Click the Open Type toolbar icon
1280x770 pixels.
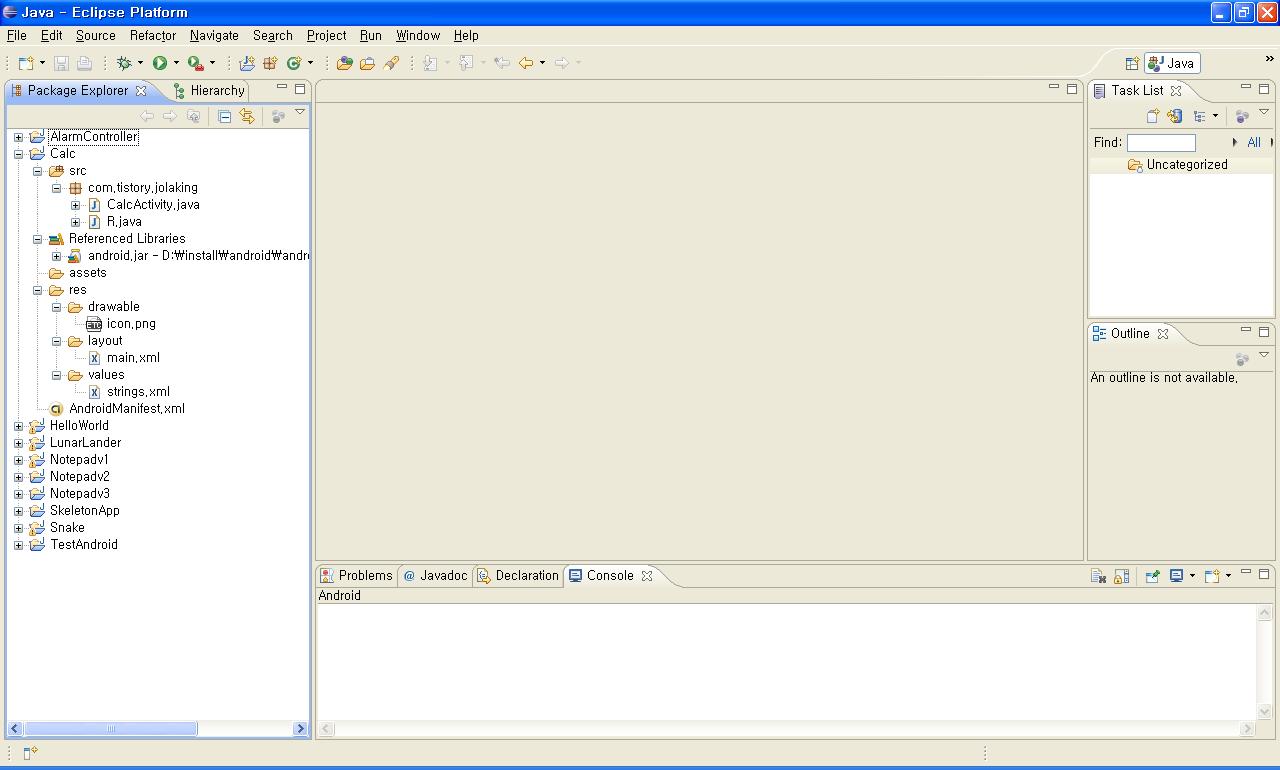pyautogui.click(x=345, y=63)
